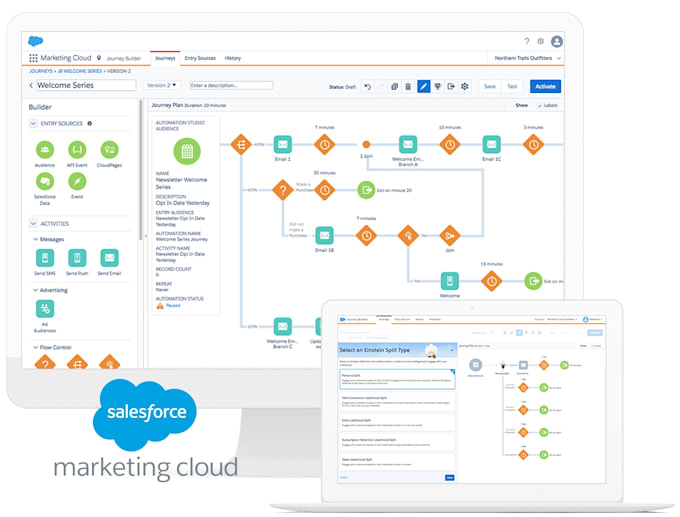Screen dimensions: 680x517
Task: Click the 13 minutes wait activity
Action: click(491, 281)
